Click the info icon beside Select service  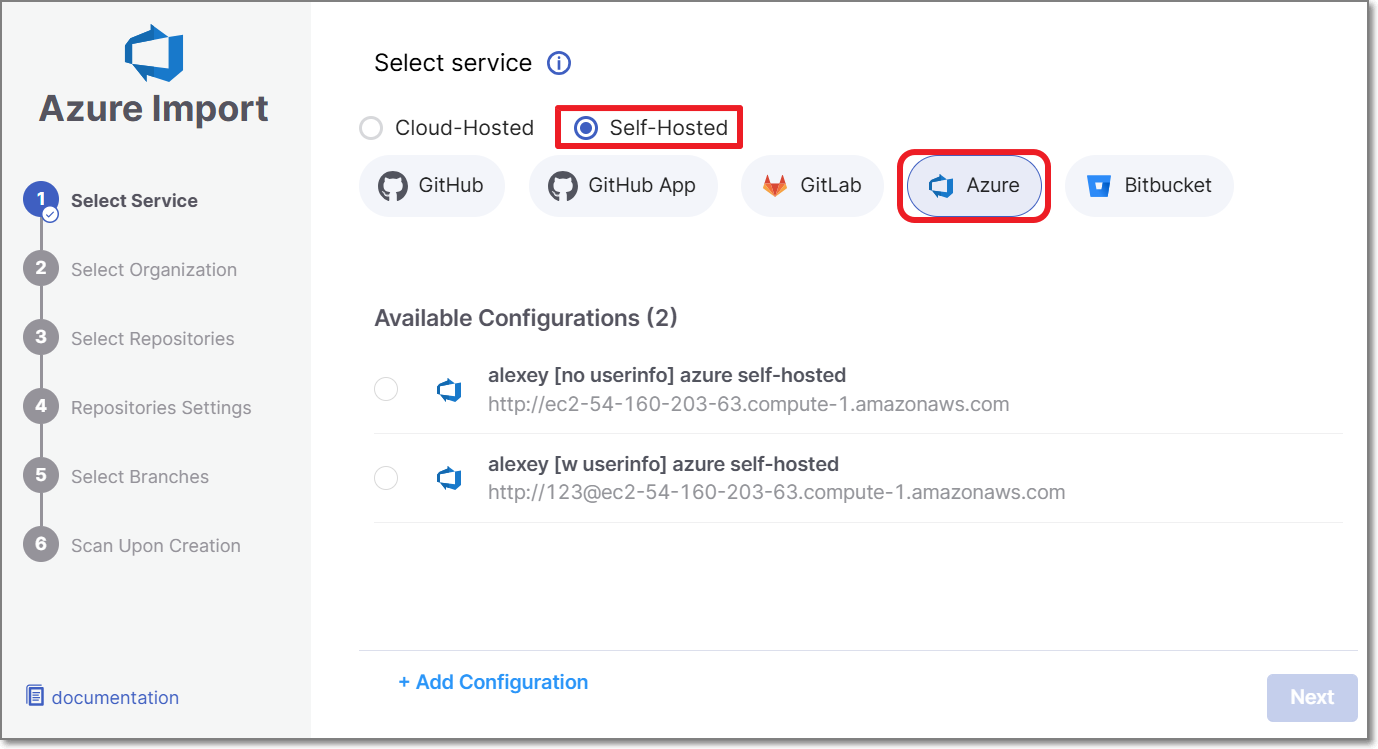pyautogui.click(x=558, y=63)
